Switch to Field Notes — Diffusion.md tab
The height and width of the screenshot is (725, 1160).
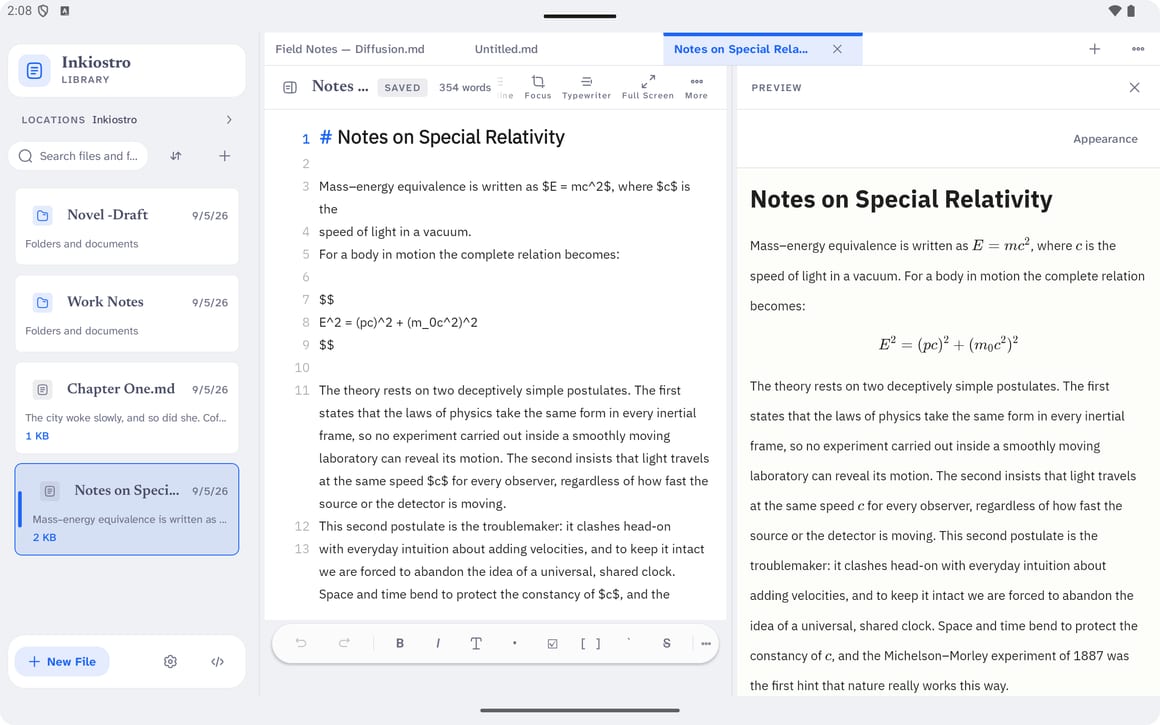pyautogui.click(x=350, y=49)
